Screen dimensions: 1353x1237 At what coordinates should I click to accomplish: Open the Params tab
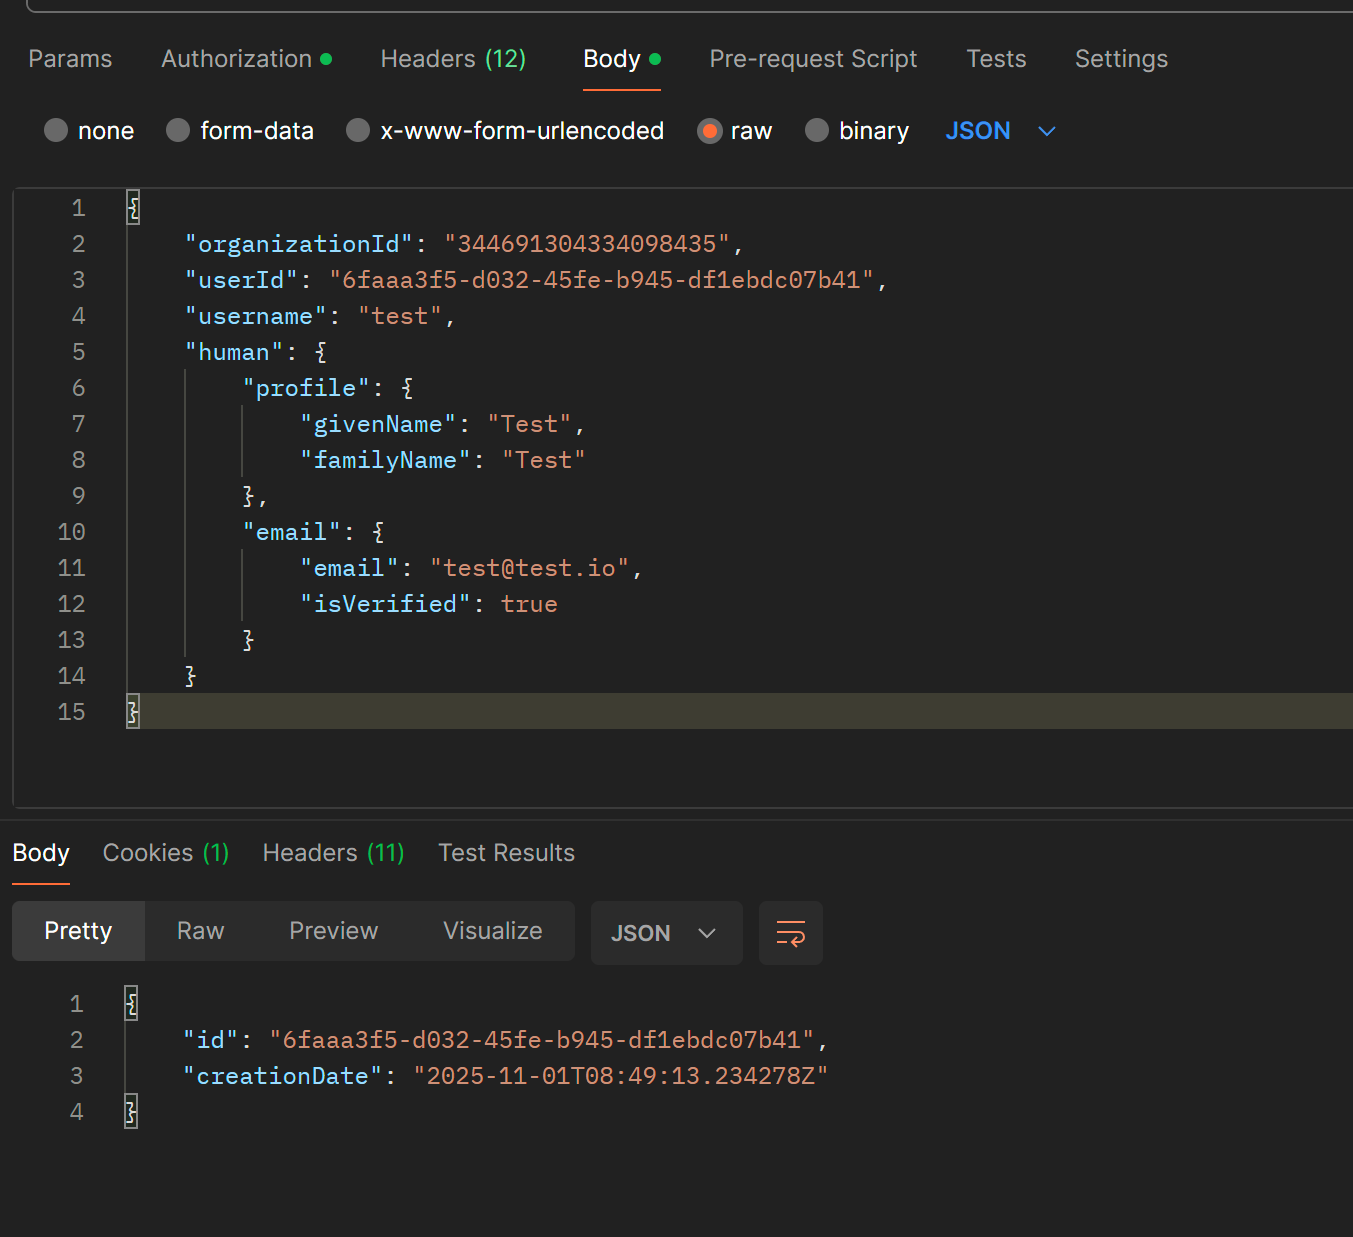[70, 59]
